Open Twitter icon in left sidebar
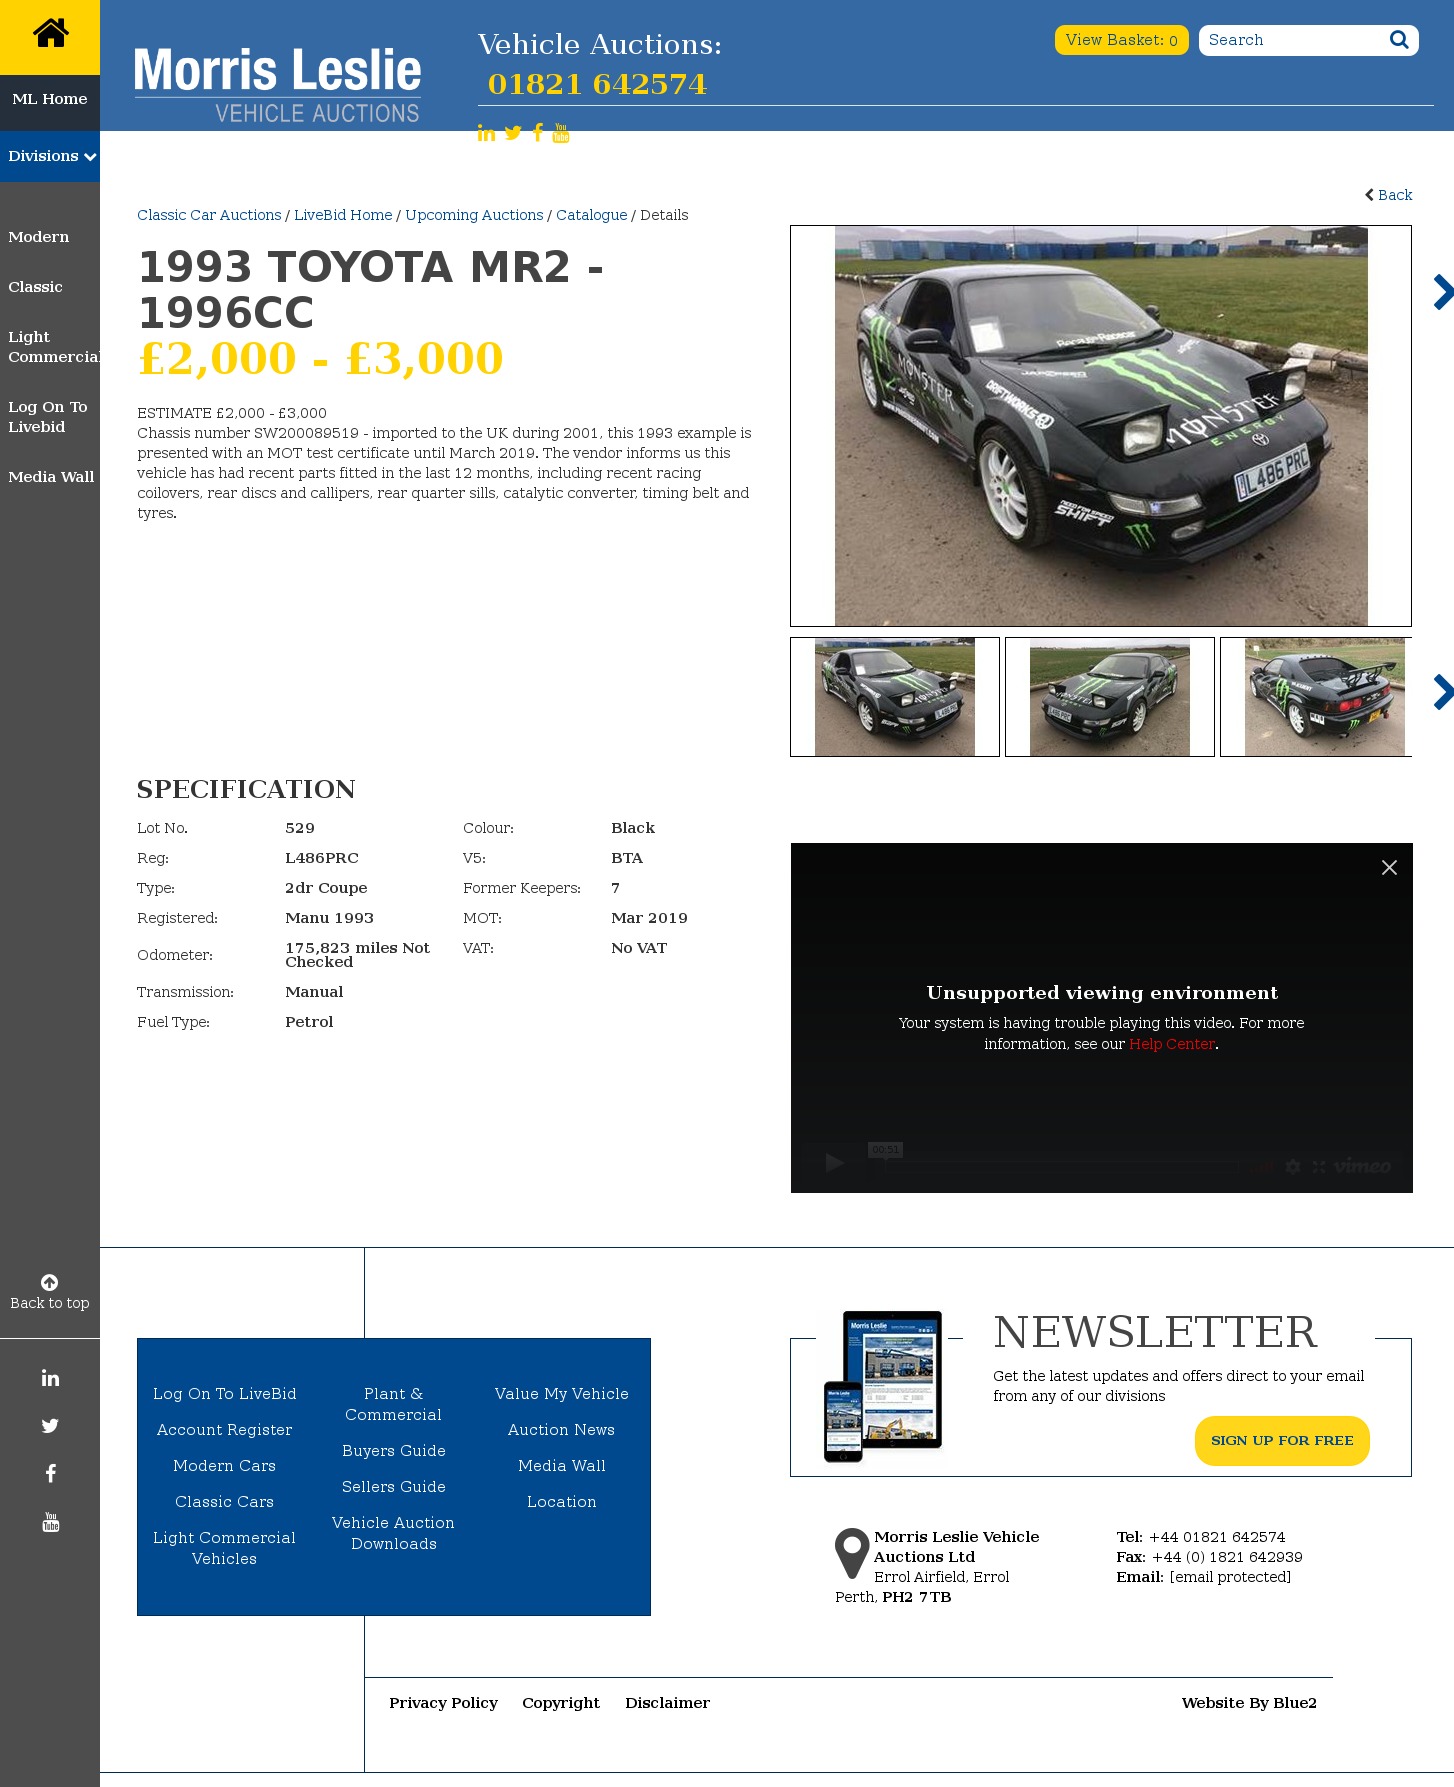This screenshot has width=1454, height=1787. click(50, 1426)
